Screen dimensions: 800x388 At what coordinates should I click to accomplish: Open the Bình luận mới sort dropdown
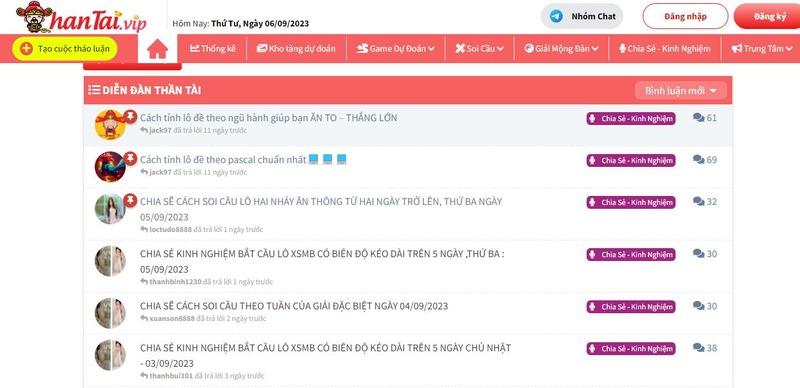click(x=681, y=90)
